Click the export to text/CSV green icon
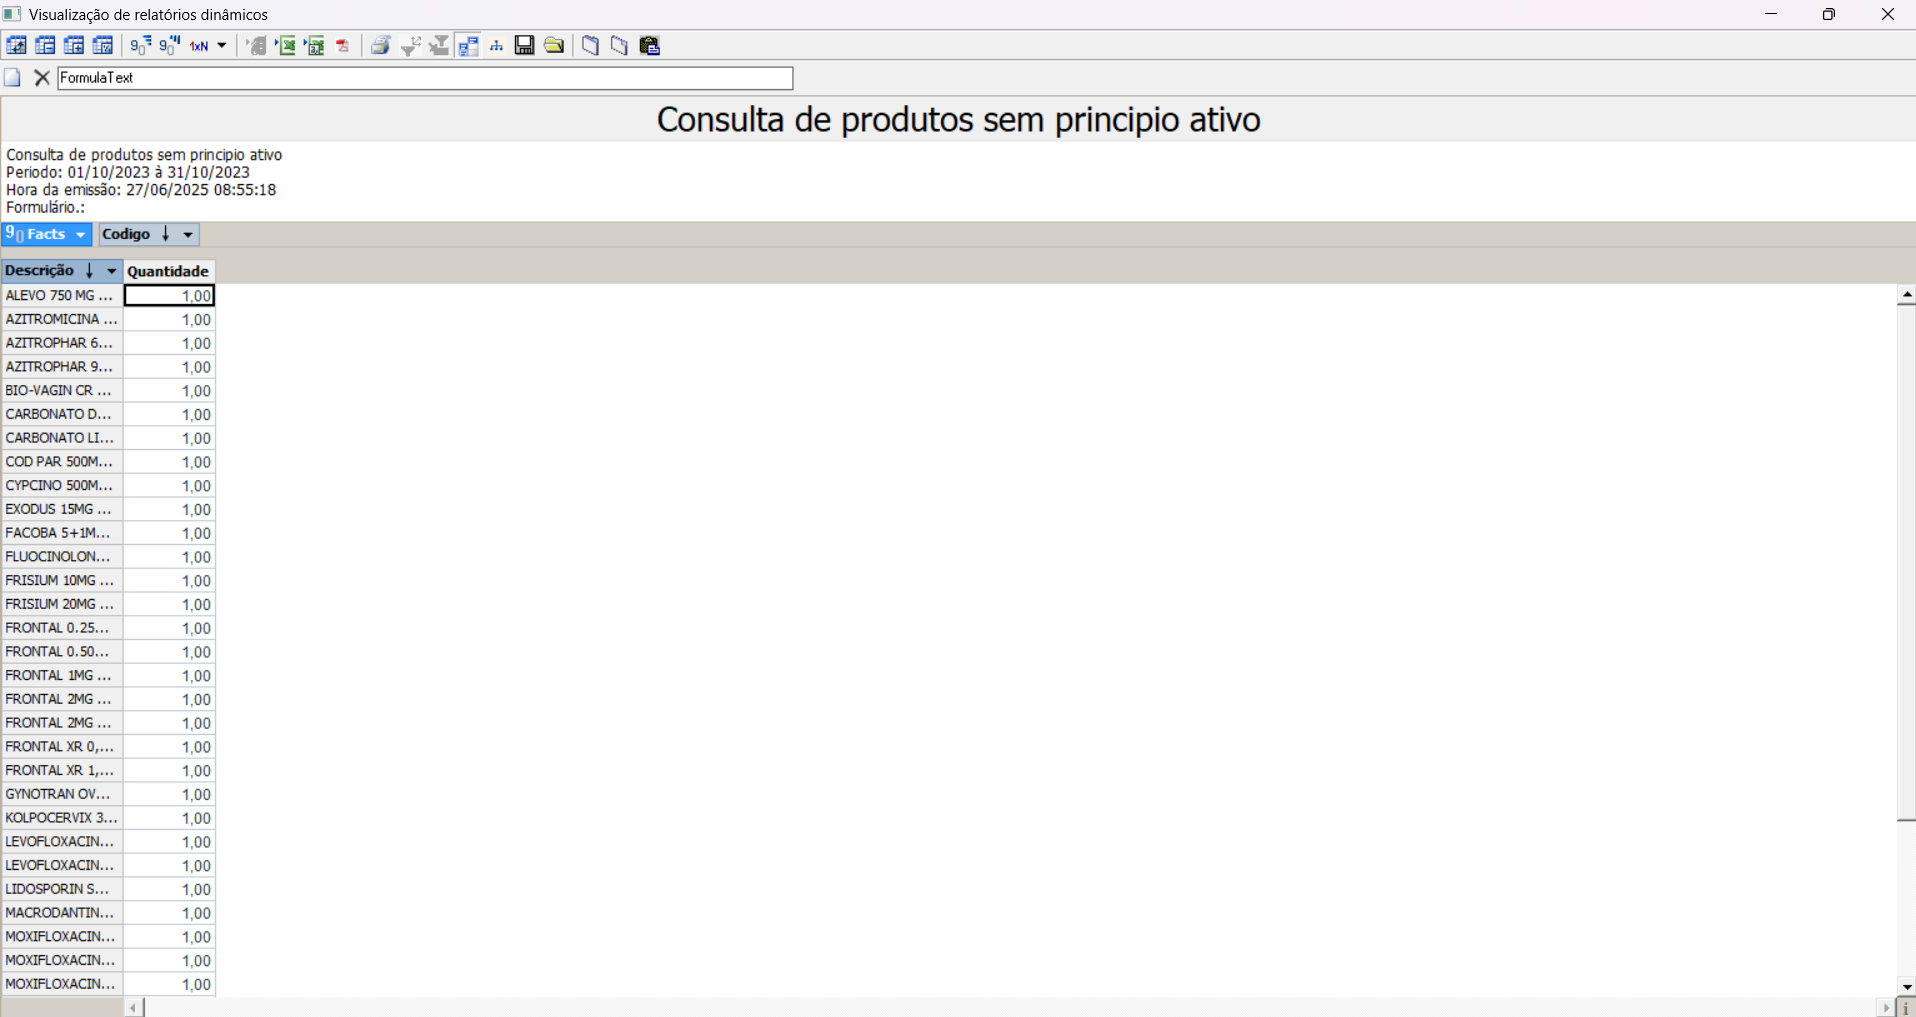This screenshot has height=1017, width=1916. (315, 45)
